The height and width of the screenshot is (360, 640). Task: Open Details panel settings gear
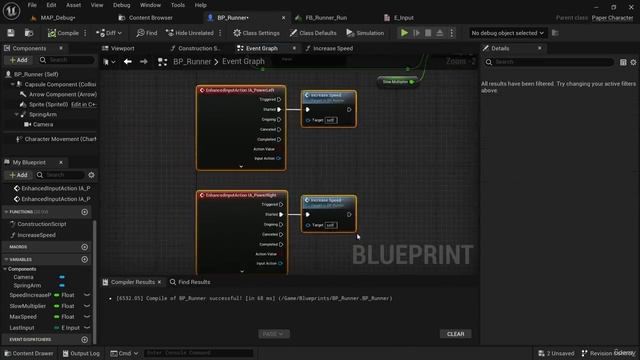[x=633, y=62]
